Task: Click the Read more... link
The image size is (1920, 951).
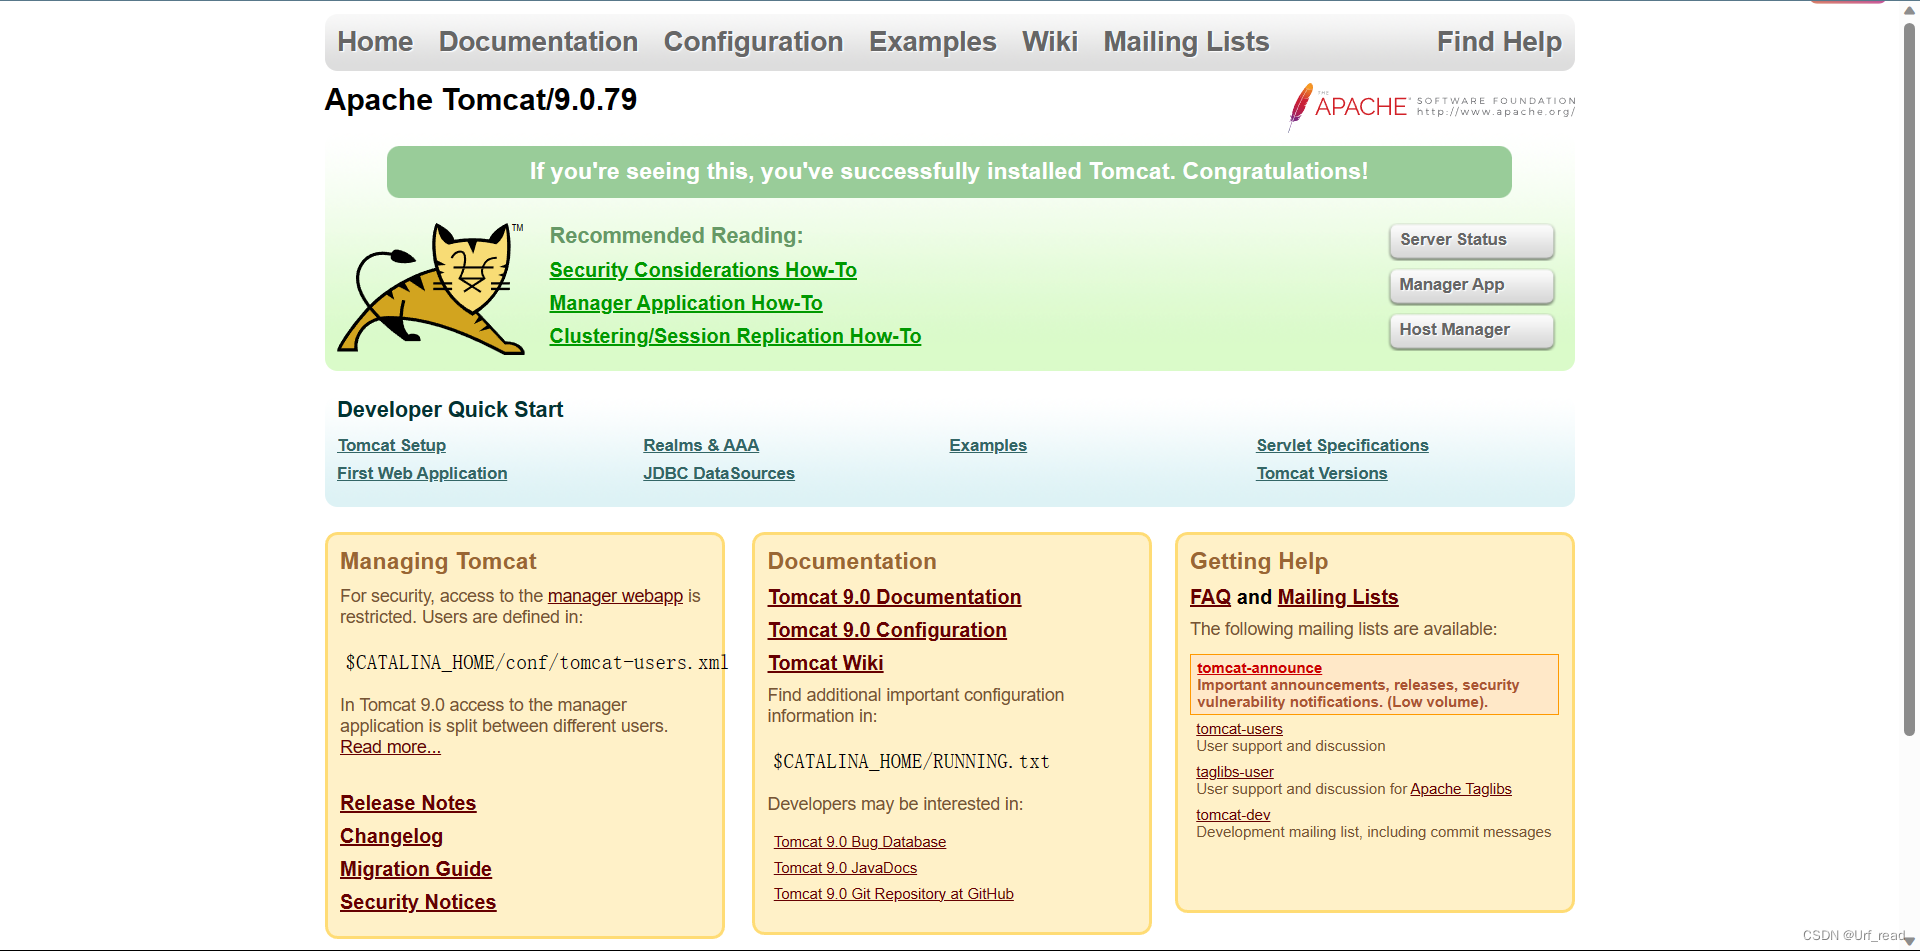Action: point(390,747)
